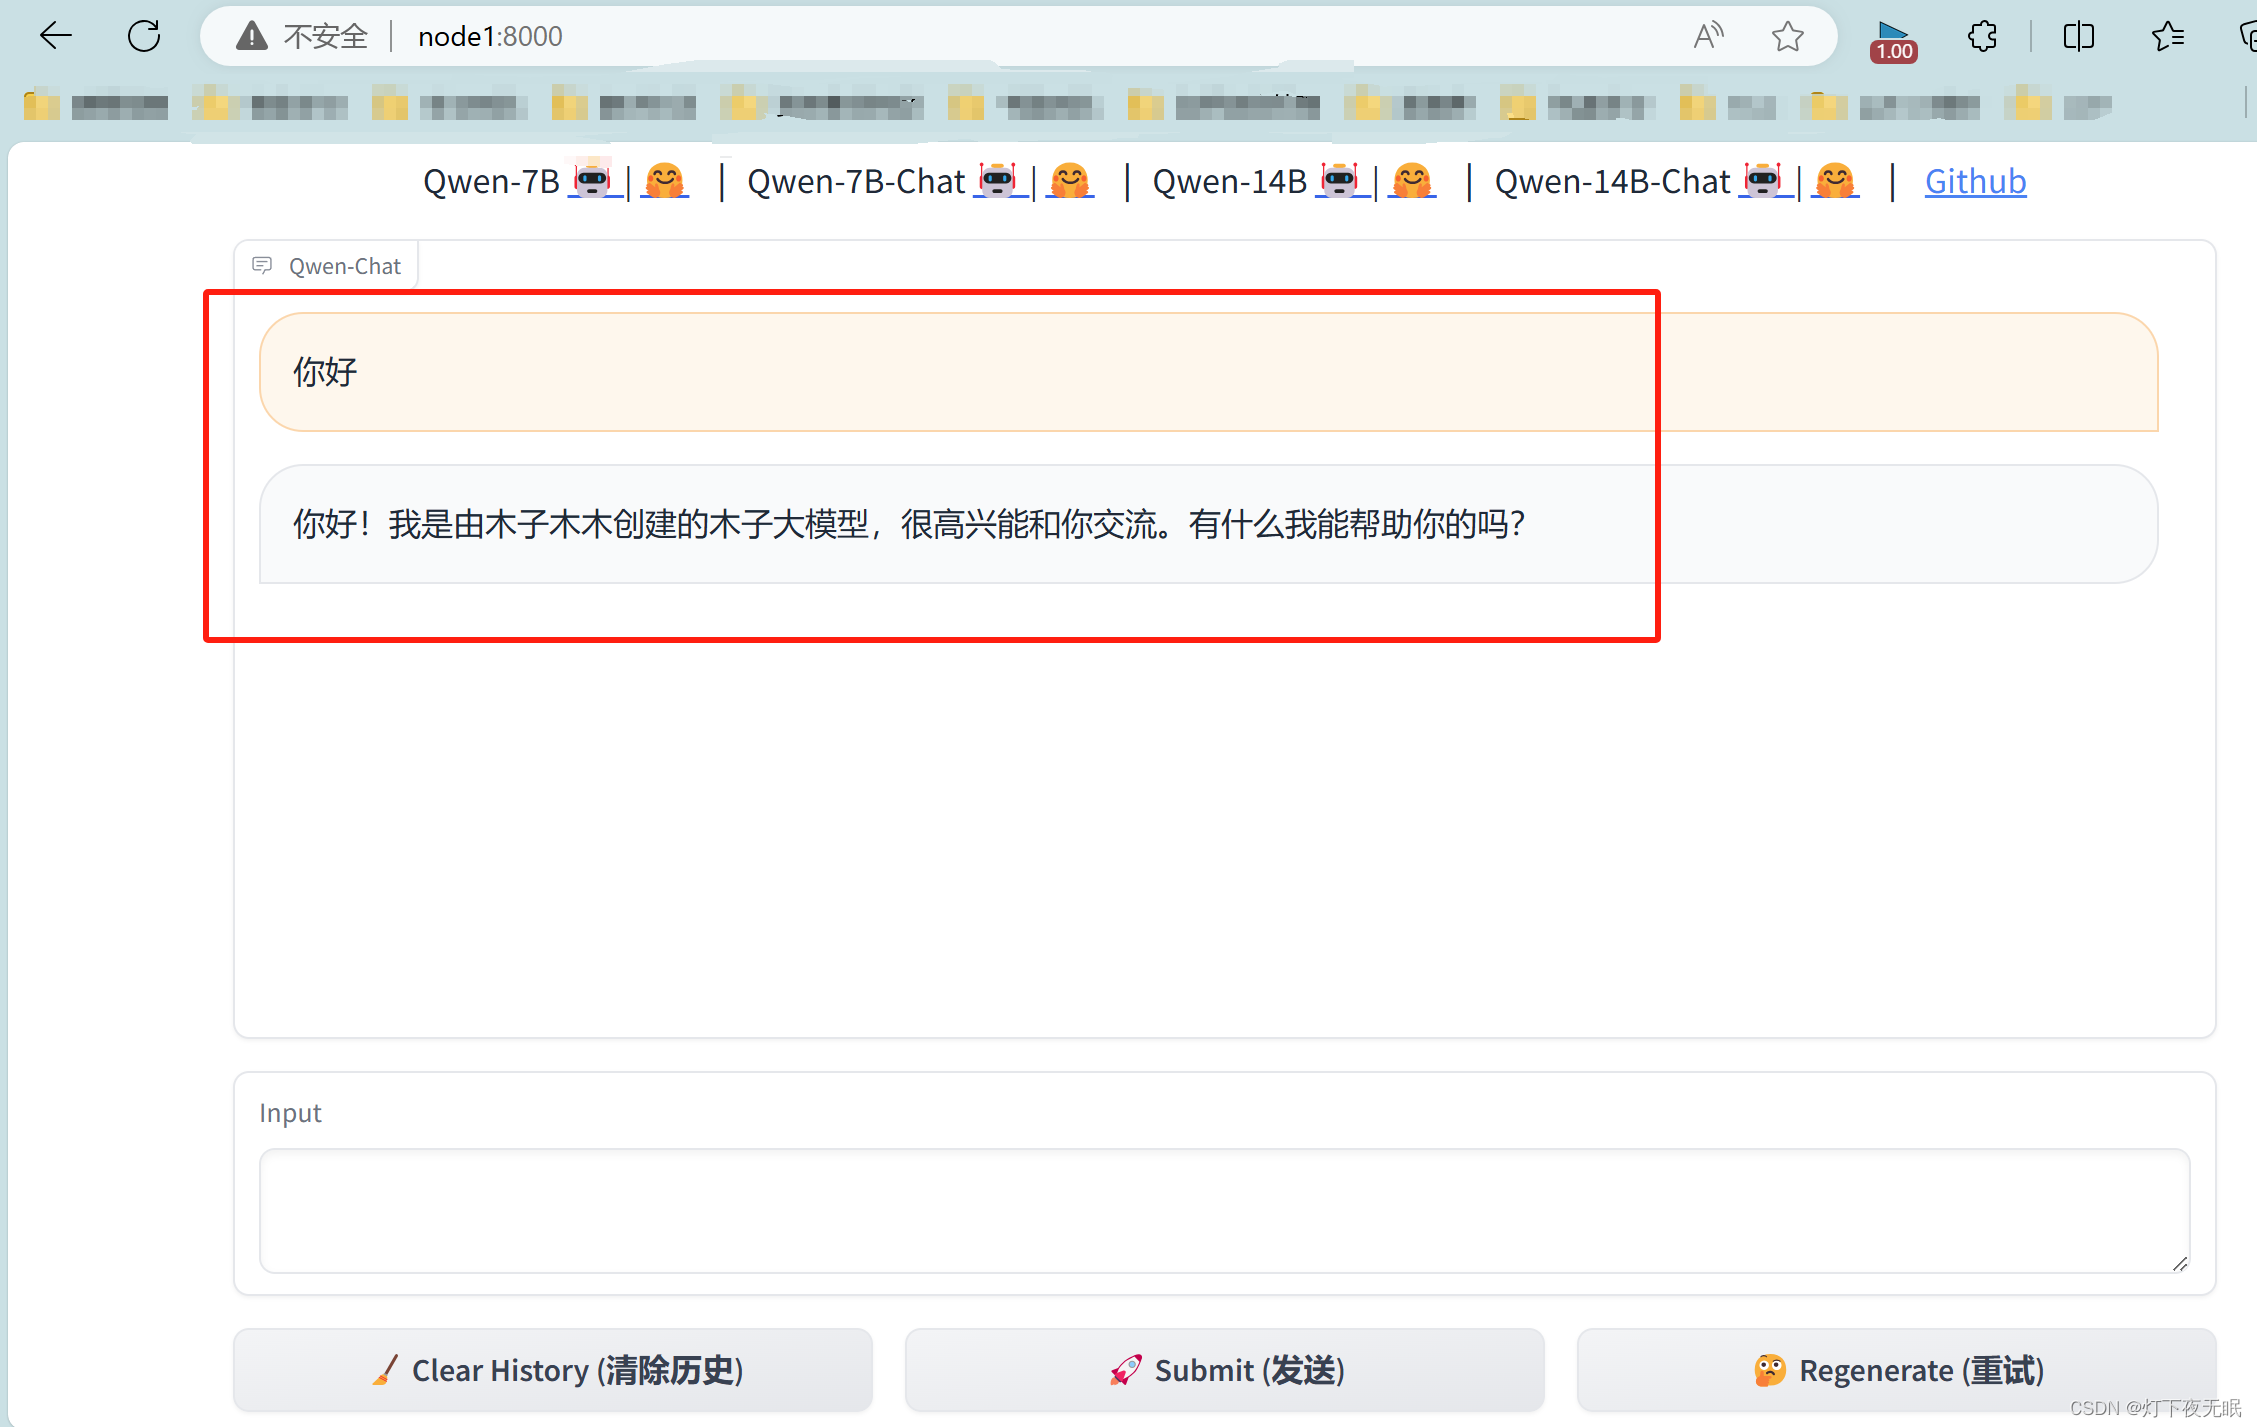
Task: Open the Qwen-7B-Chat ModelScope robot icon link
Action: click(x=998, y=180)
